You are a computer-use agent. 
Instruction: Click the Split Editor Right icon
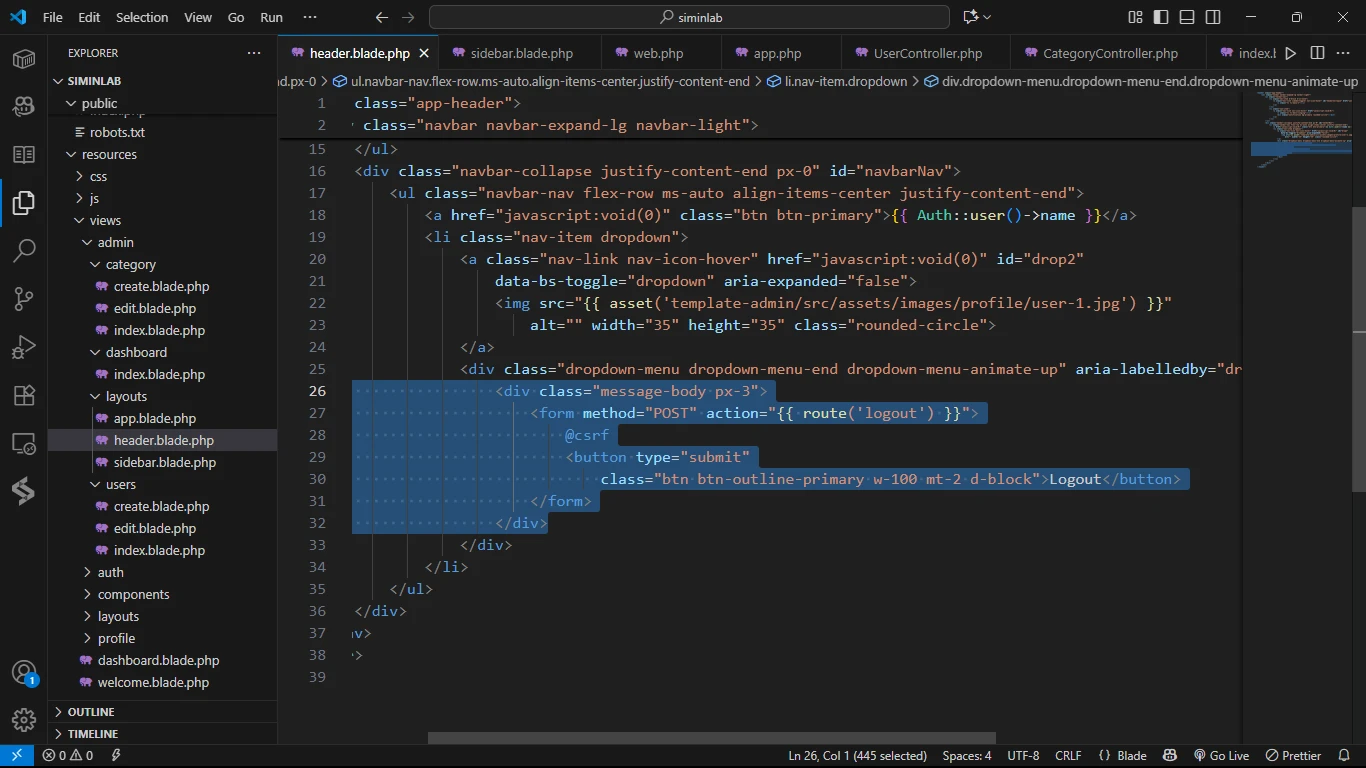(1317, 53)
